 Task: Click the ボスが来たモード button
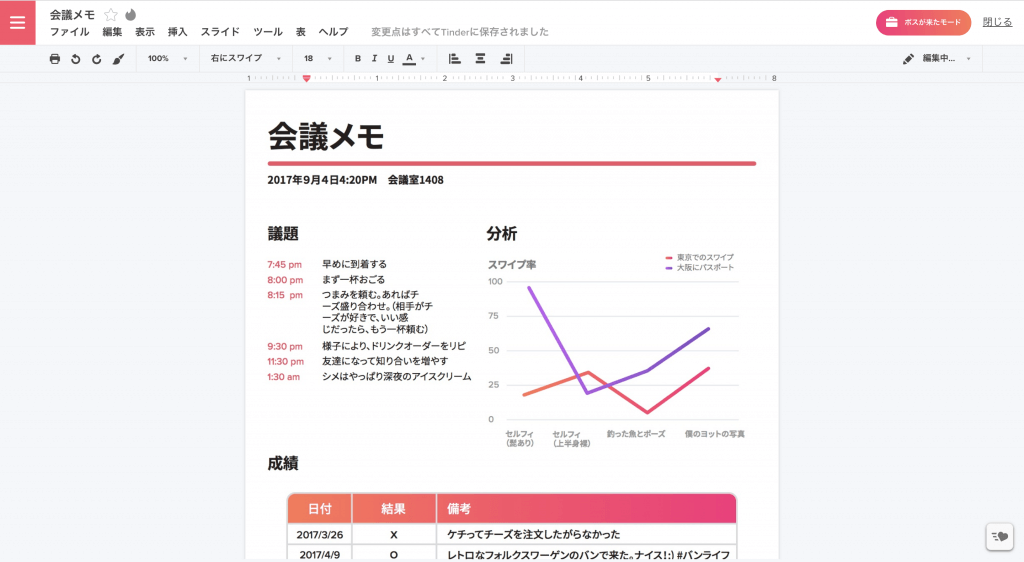923,22
